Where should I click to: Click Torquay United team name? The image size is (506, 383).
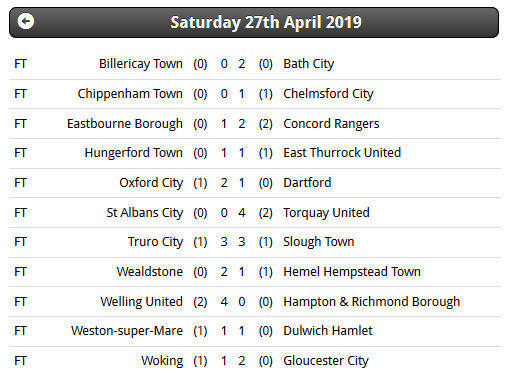(326, 213)
